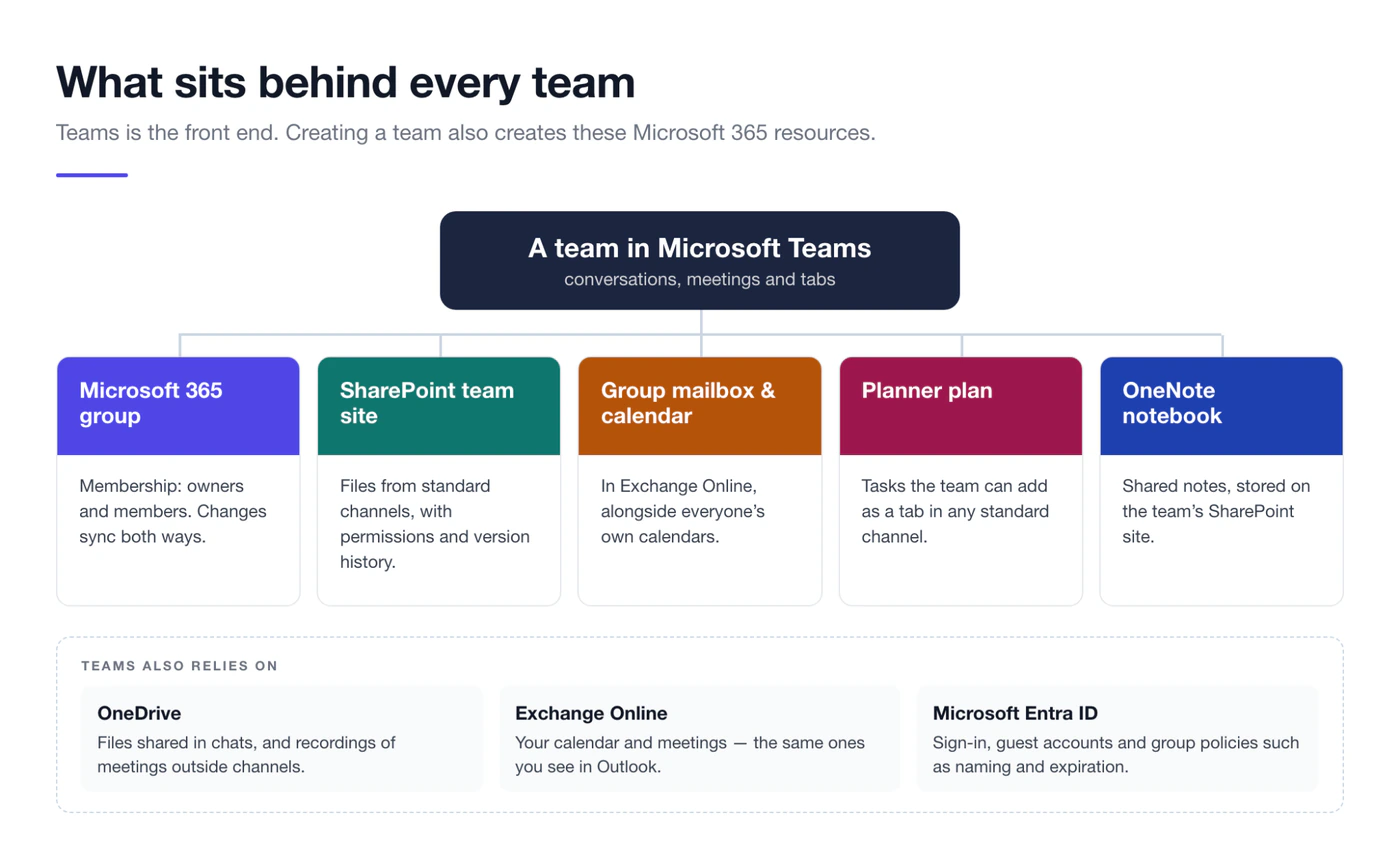Select the 'Microsoft Entra ID' title
The height and width of the screenshot is (861, 1400).
(1015, 713)
